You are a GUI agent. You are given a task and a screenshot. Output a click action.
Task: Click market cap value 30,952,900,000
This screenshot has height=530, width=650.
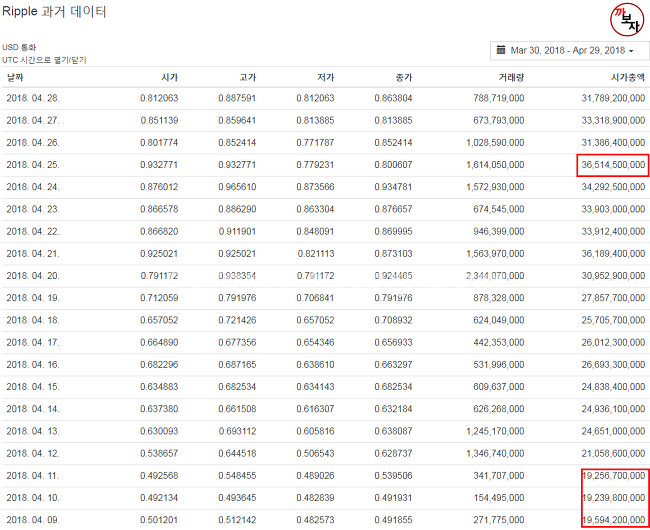click(x=613, y=276)
